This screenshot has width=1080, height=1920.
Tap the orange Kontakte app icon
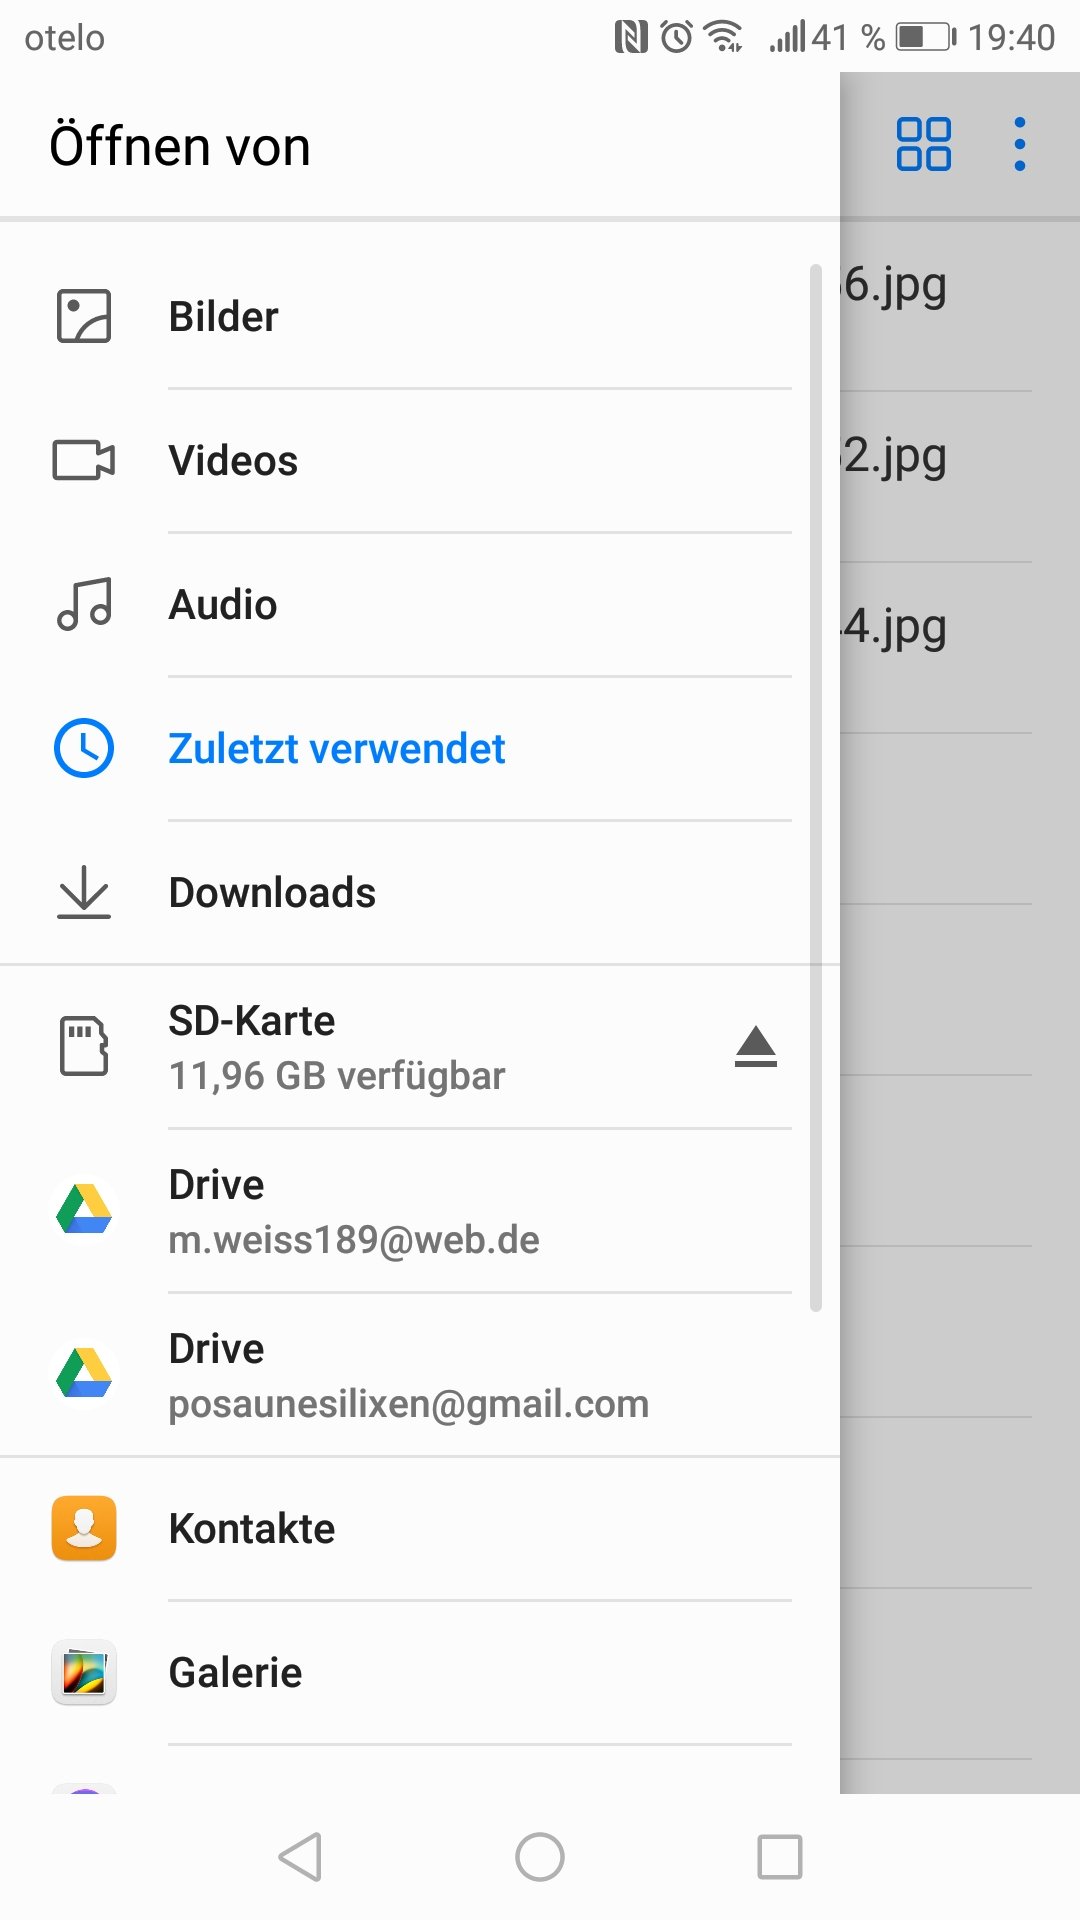coord(84,1528)
